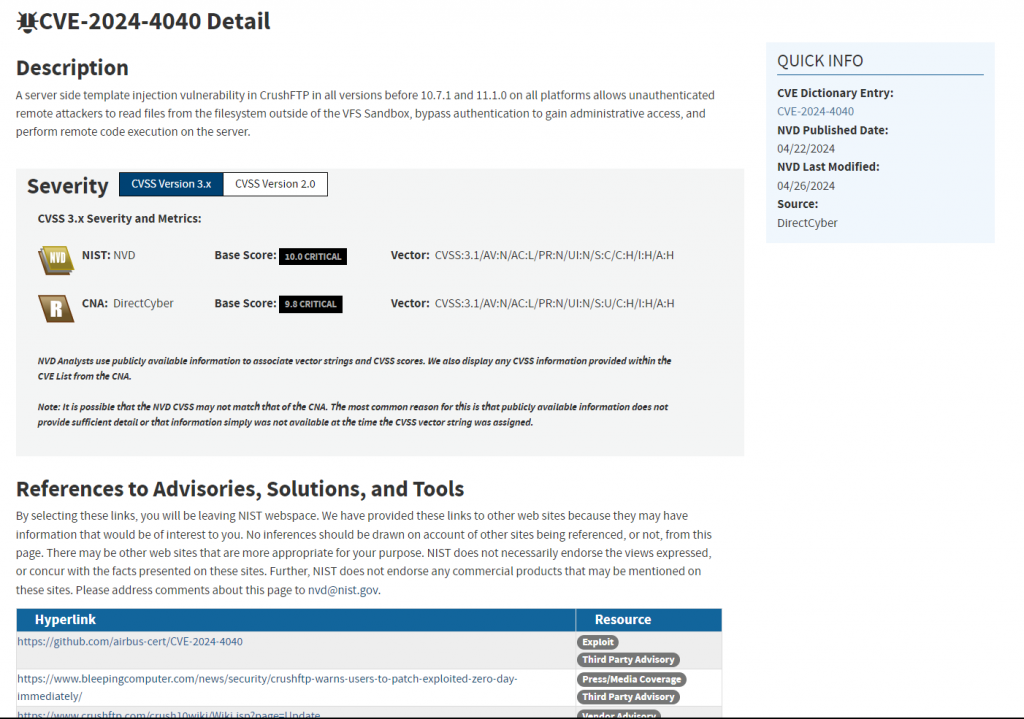Switch to CVSS Version 2.0 tab

pyautogui.click(x=275, y=184)
